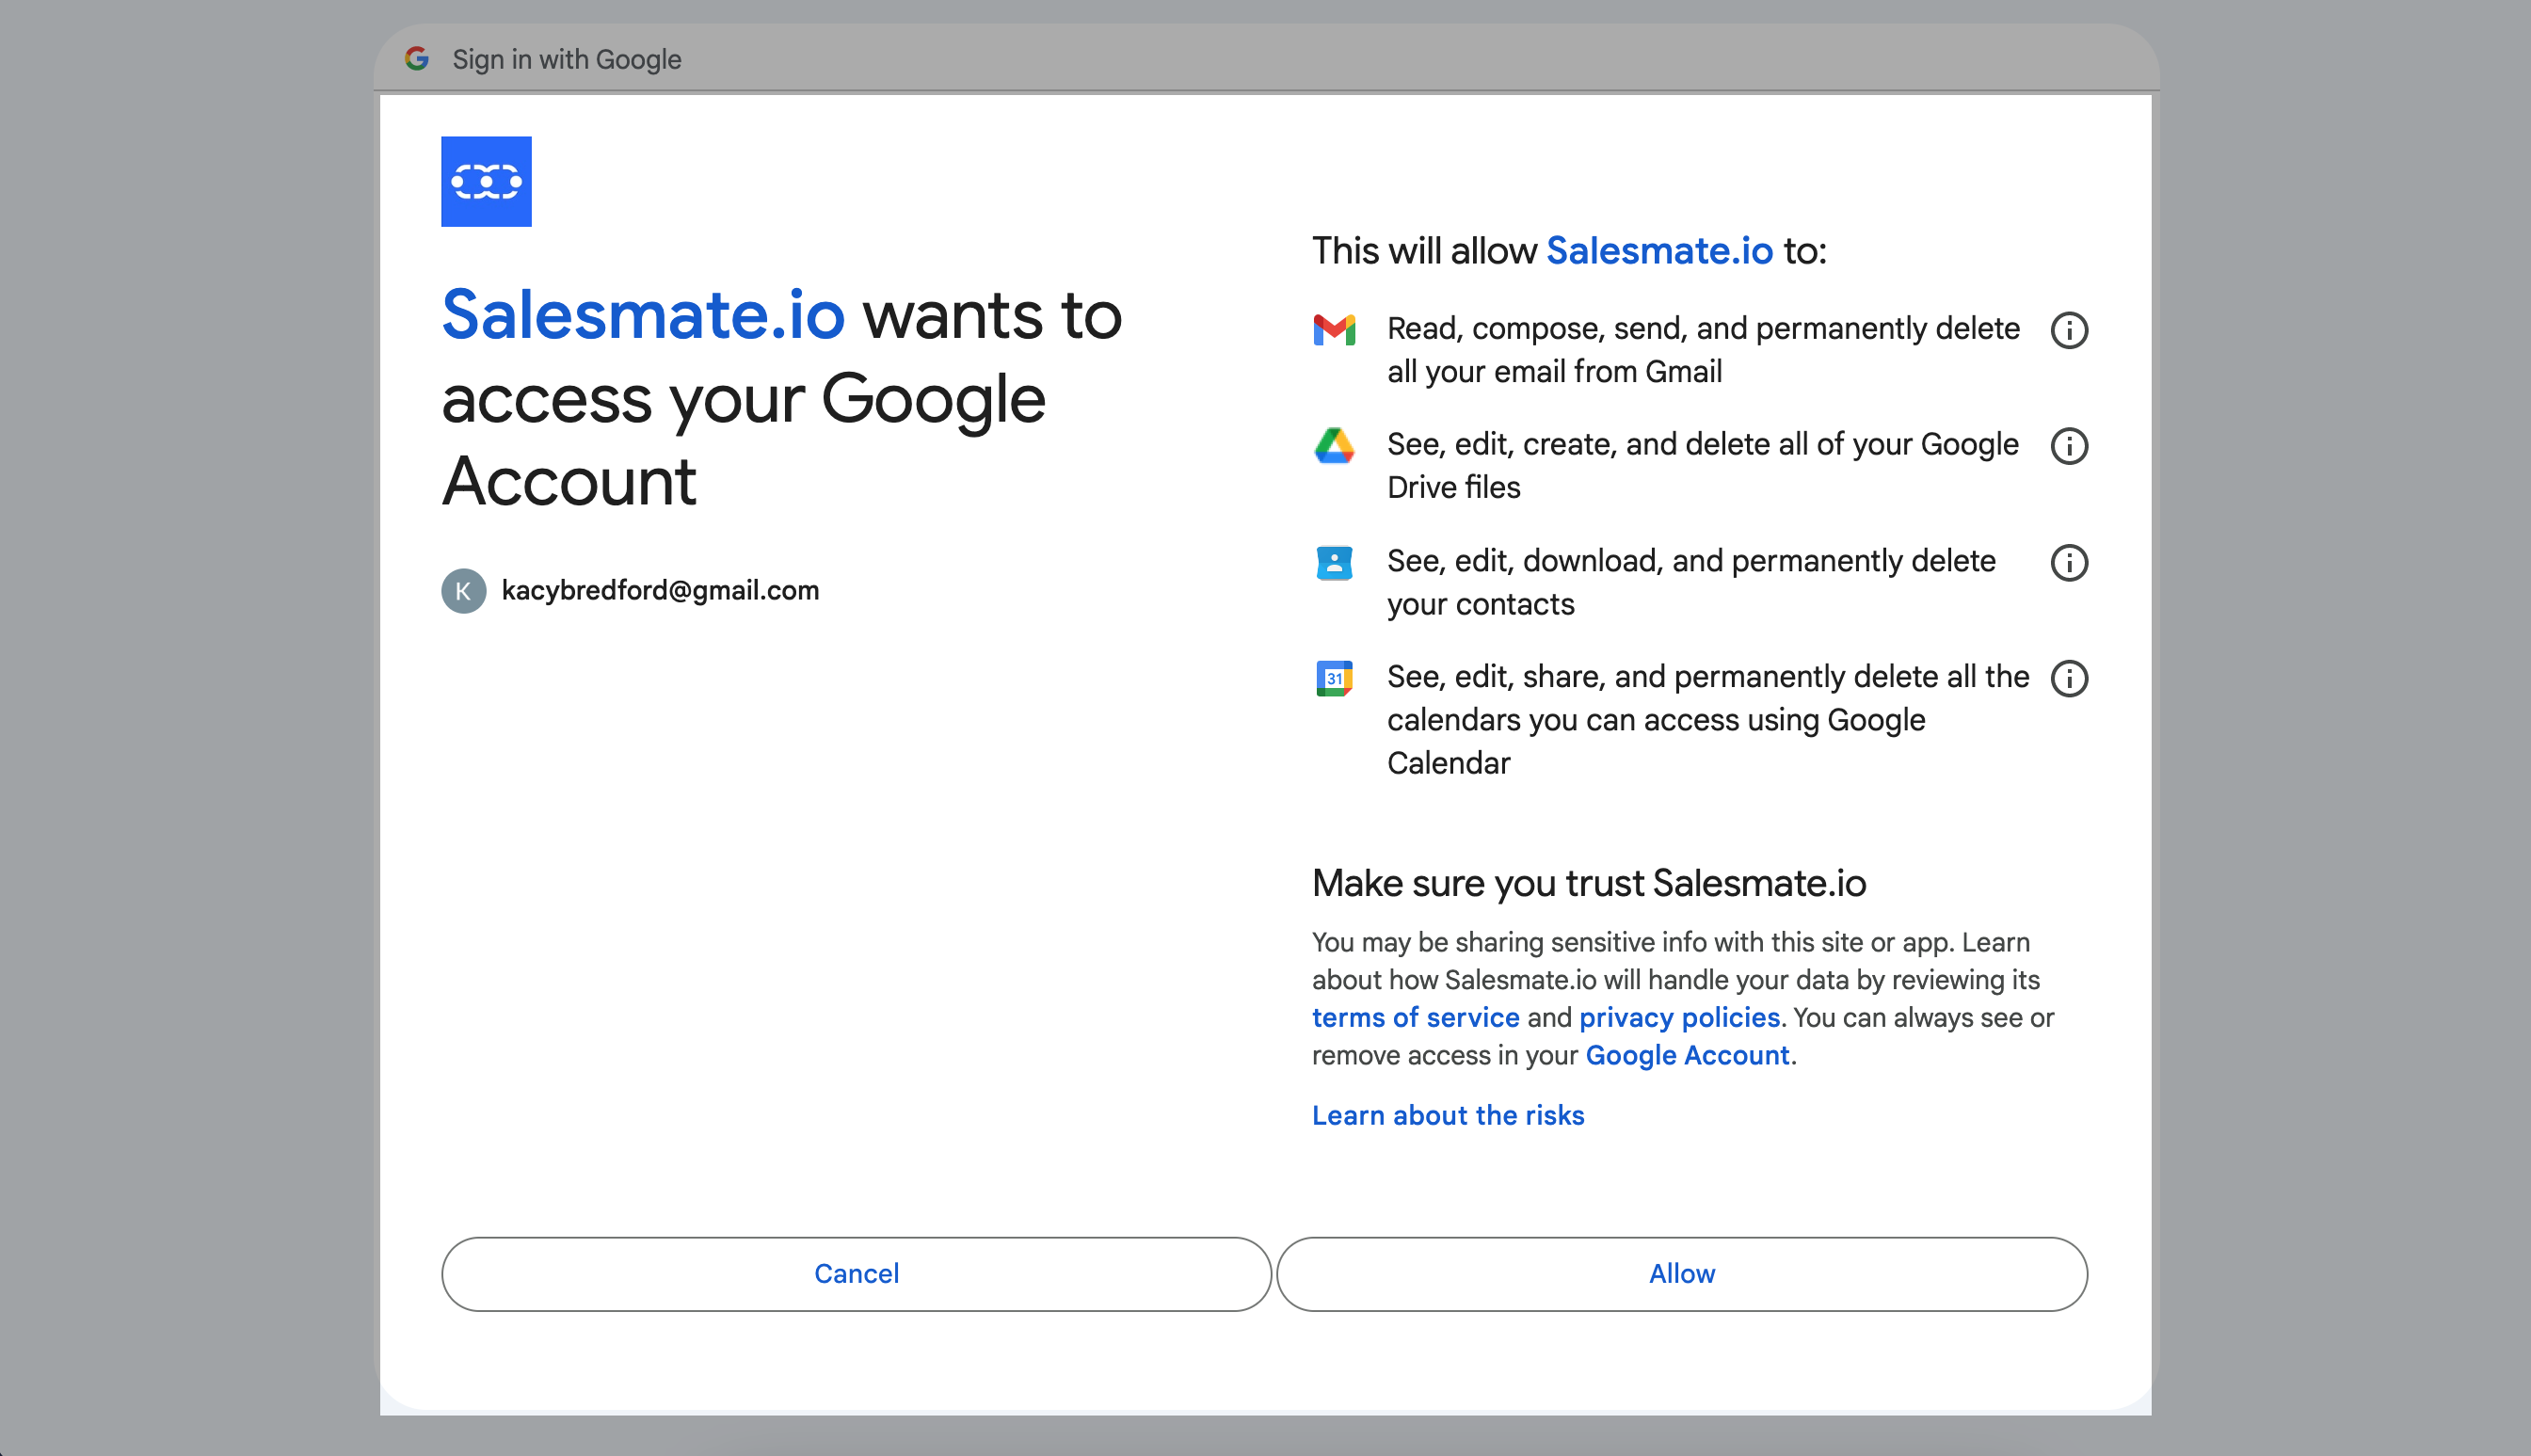Image resolution: width=2531 pixels, height=1456 pixels.
Task: Click 'See, edit, share' Calendar permission text
Action: [1708, 719]
